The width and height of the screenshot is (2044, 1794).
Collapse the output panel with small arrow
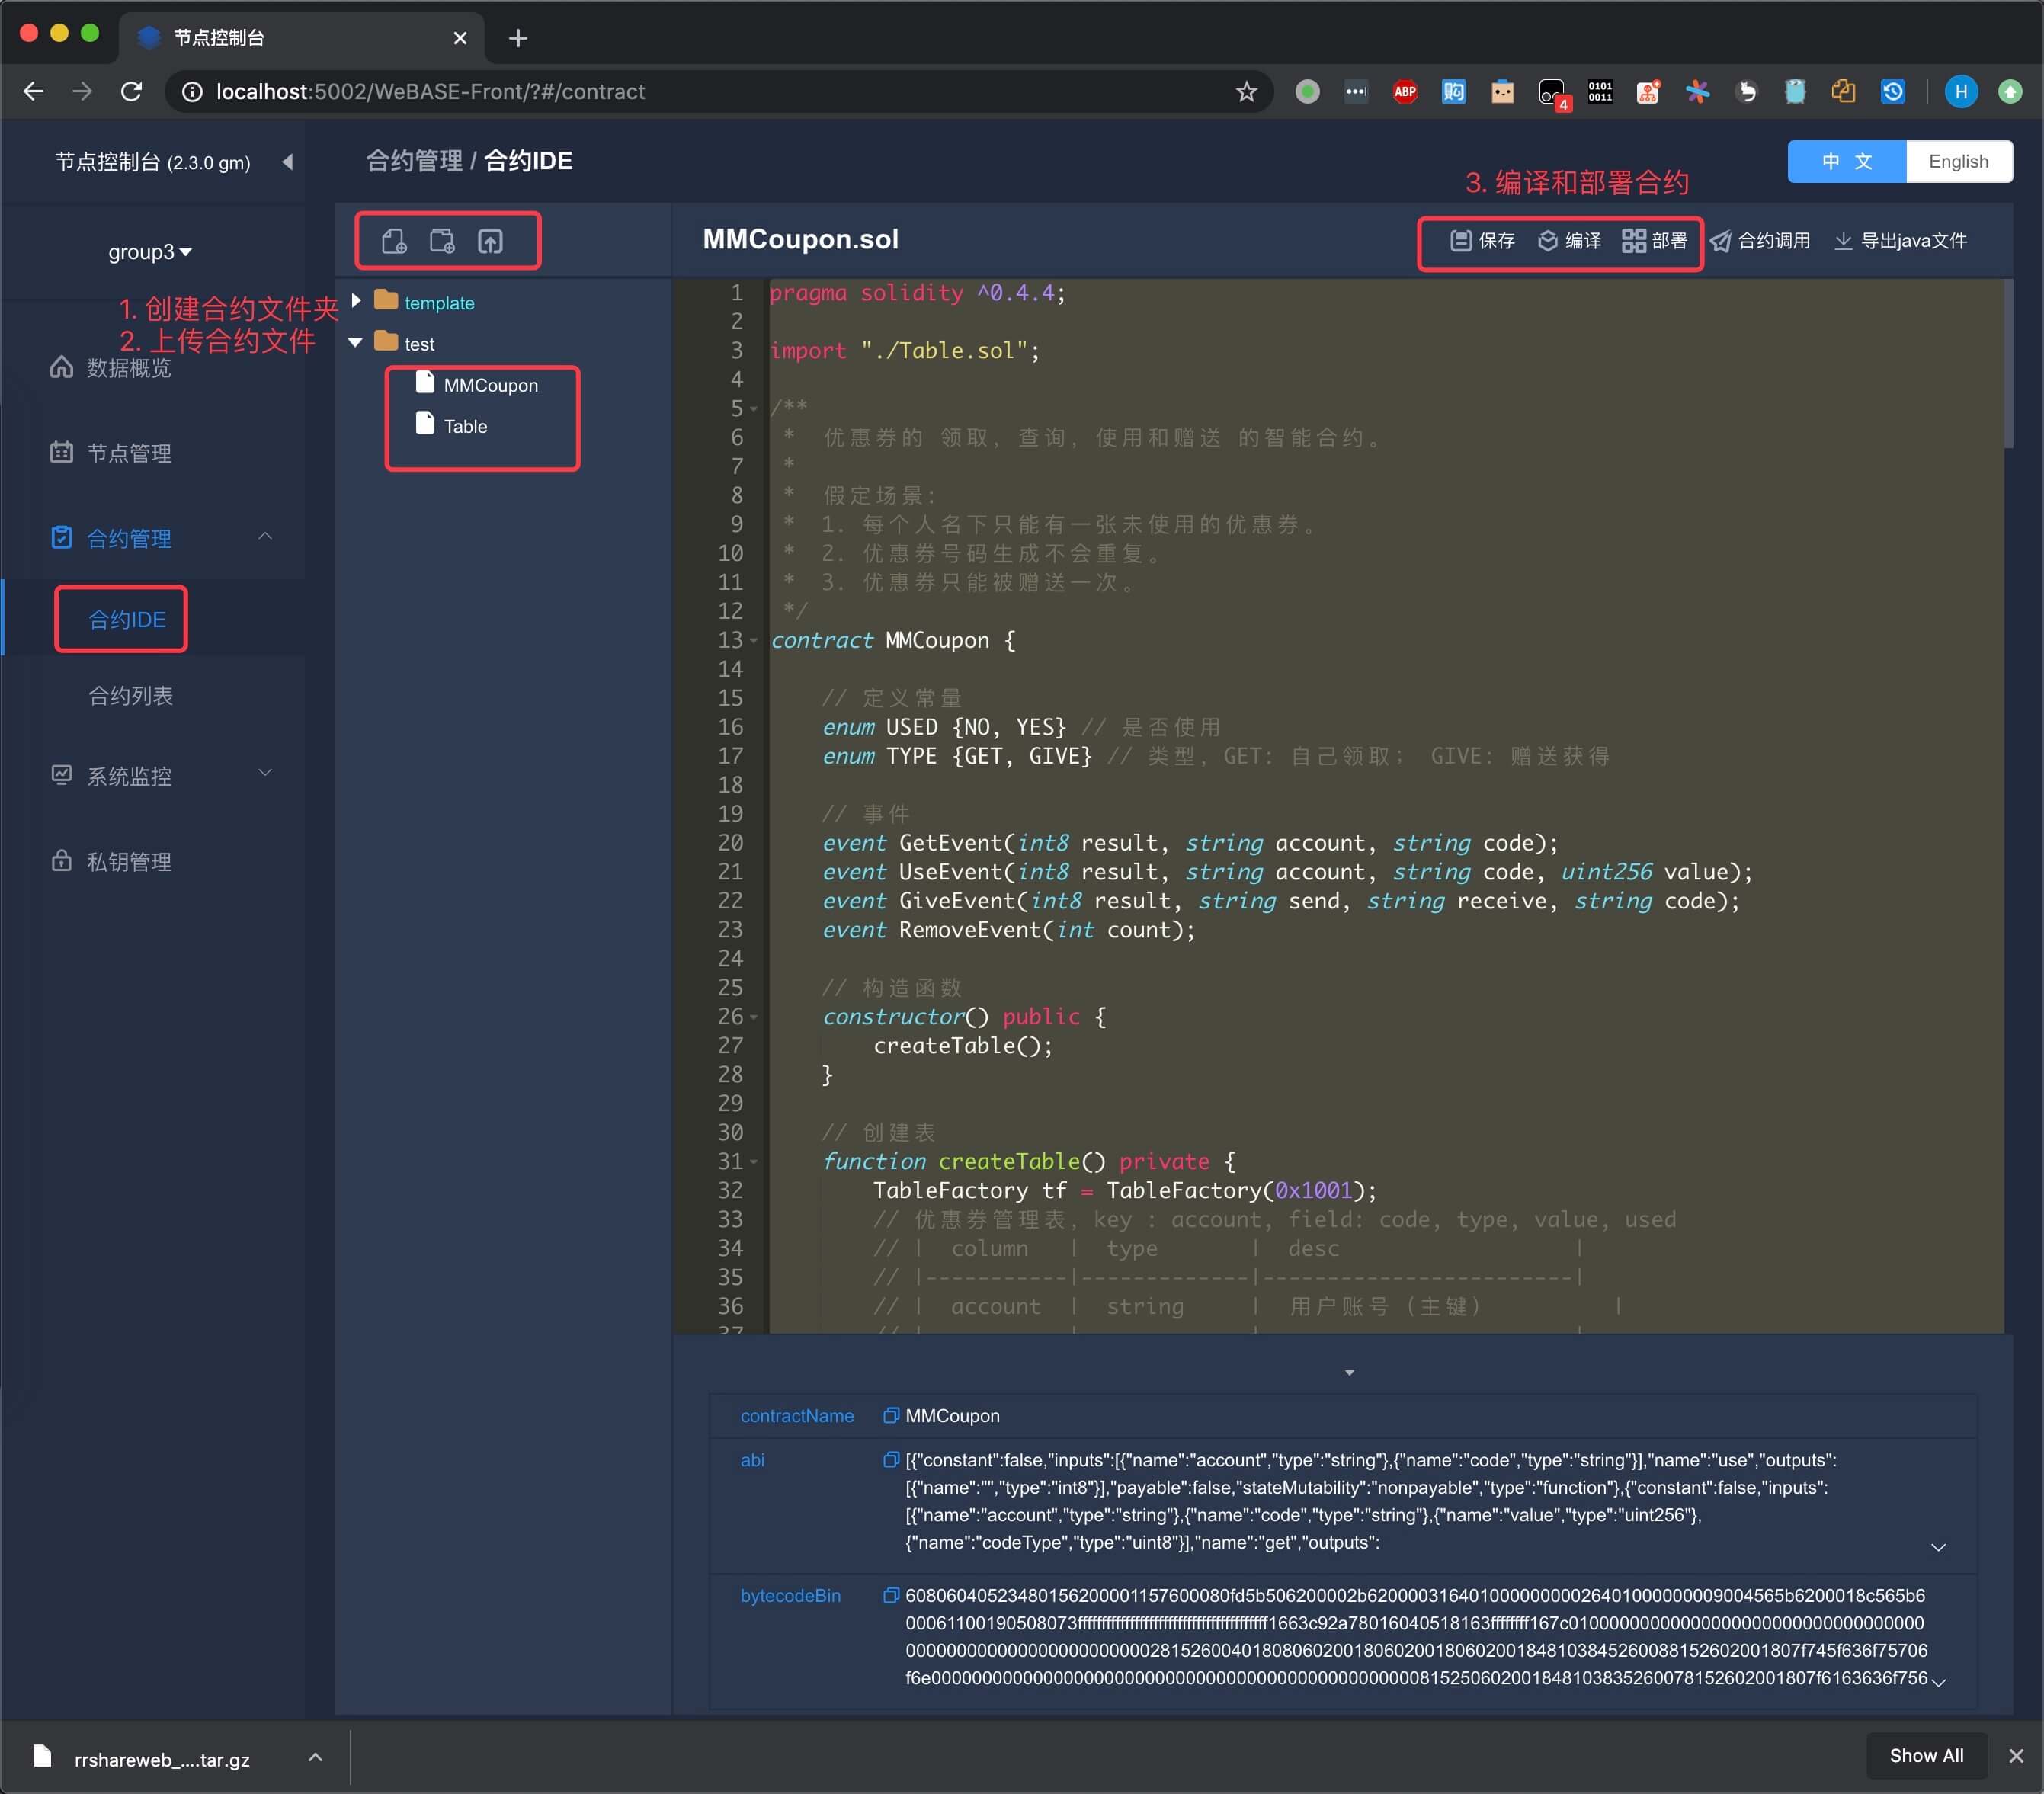(1349, 1373)
